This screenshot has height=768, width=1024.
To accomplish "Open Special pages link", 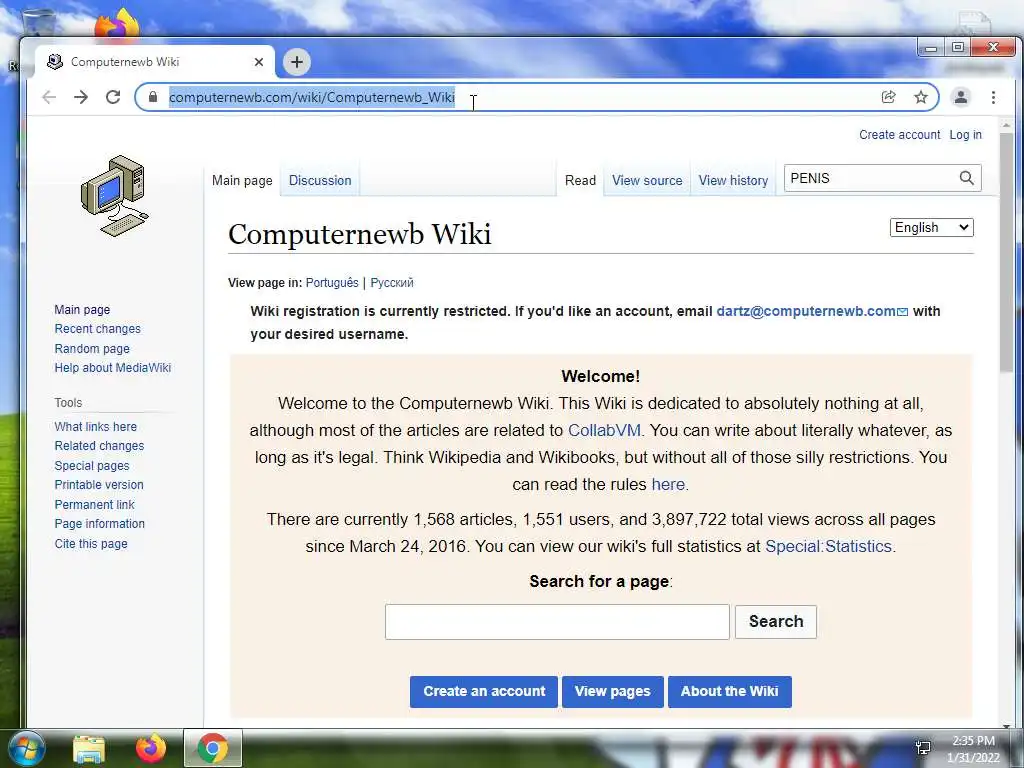I will 92,466.
